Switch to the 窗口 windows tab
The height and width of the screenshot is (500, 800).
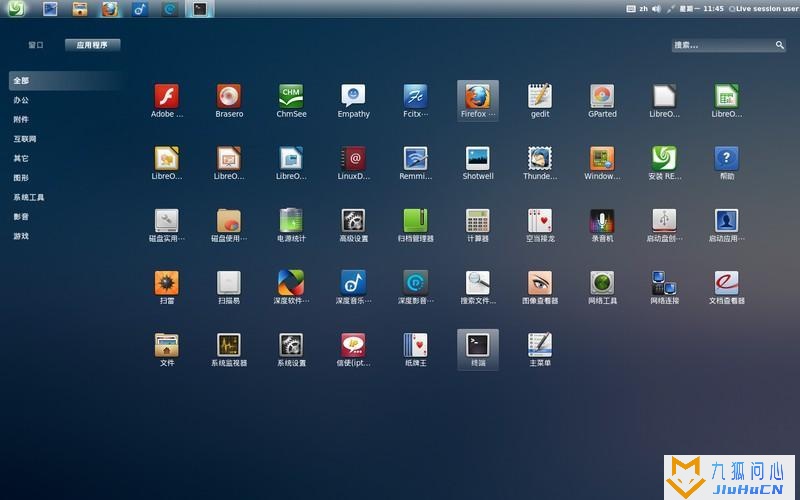point(36,45)
